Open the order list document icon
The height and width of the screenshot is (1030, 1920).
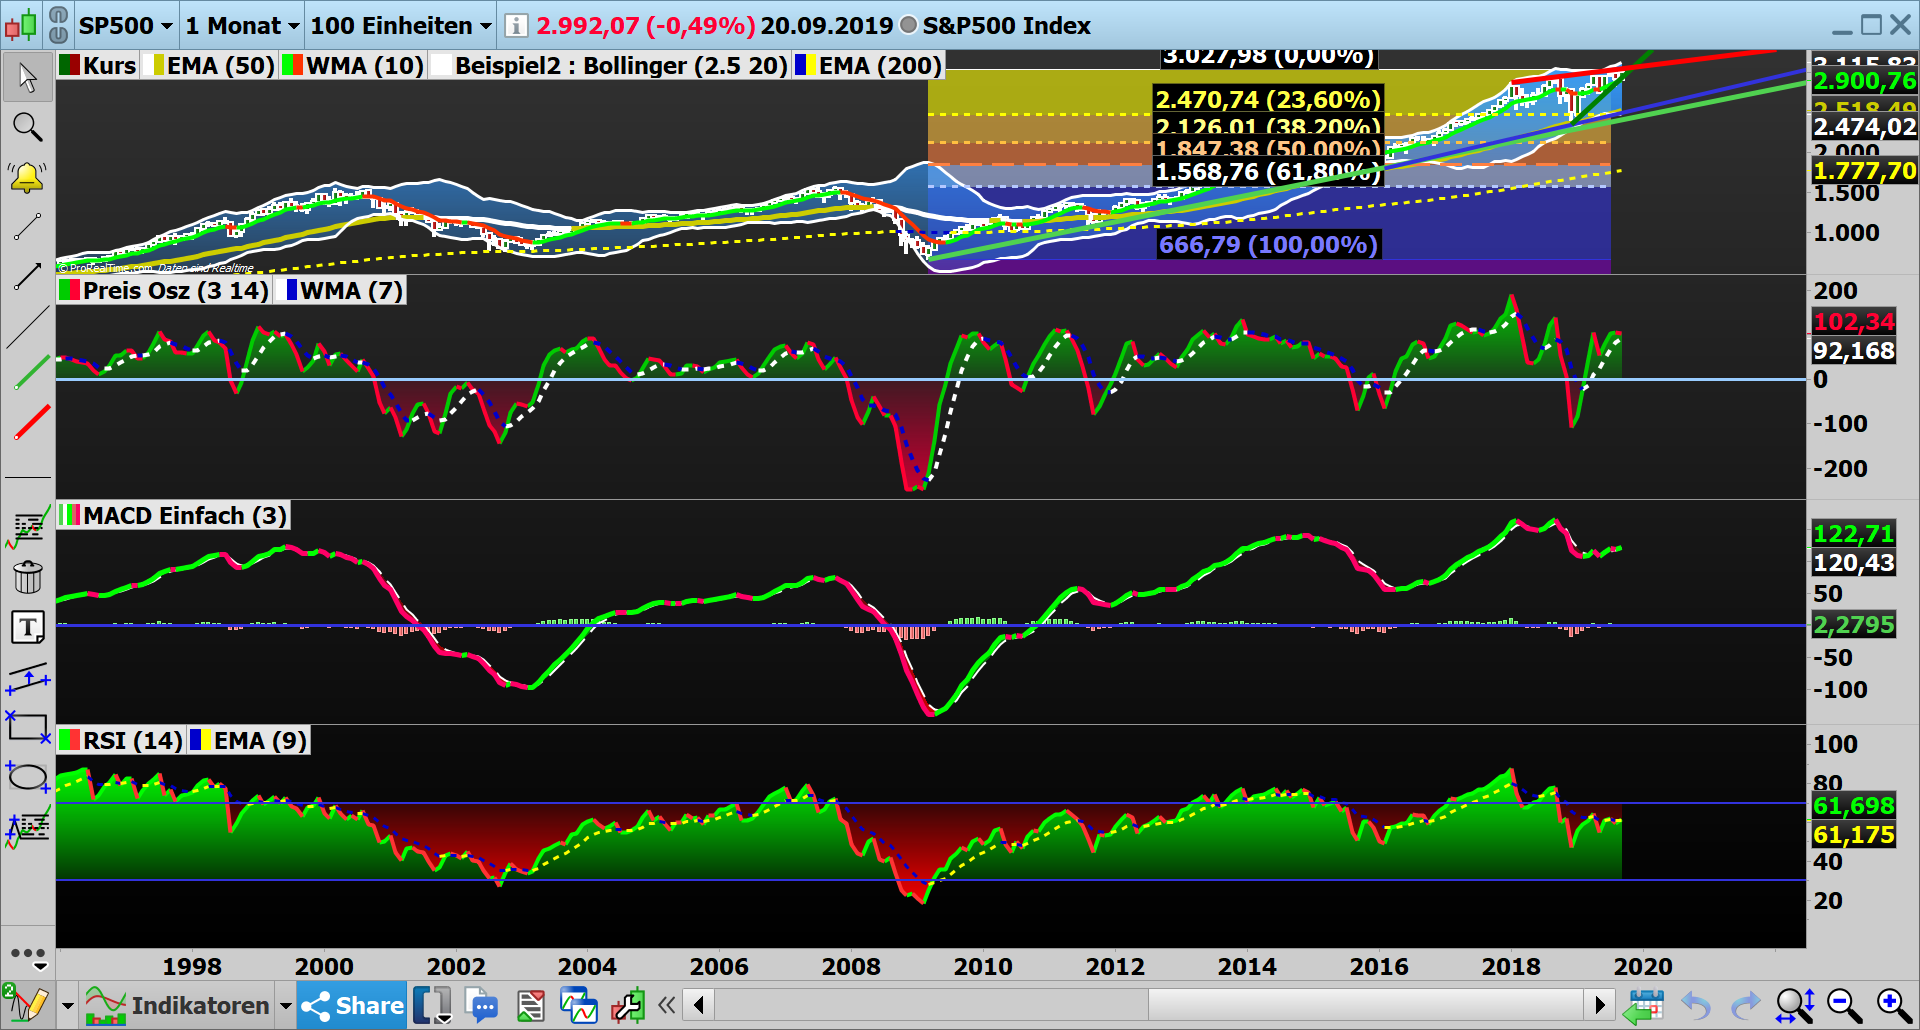click(530, 1005)
